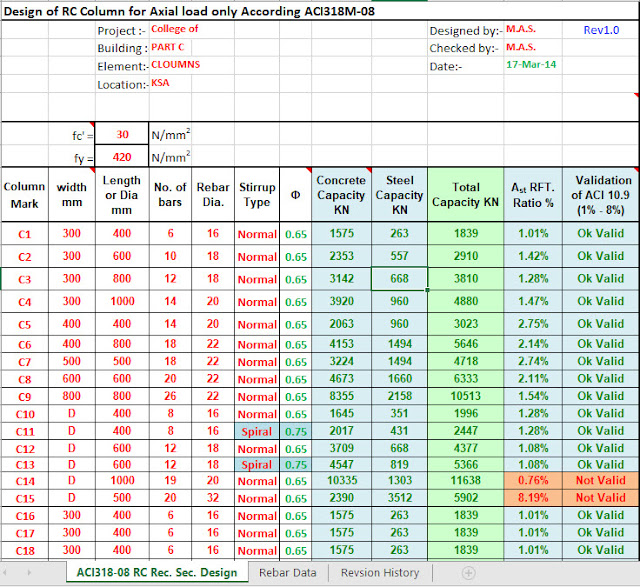The width and height of the screenshot is (640, 587).
Task: Add a new sheet with plus icon
Action: [468, 573]
